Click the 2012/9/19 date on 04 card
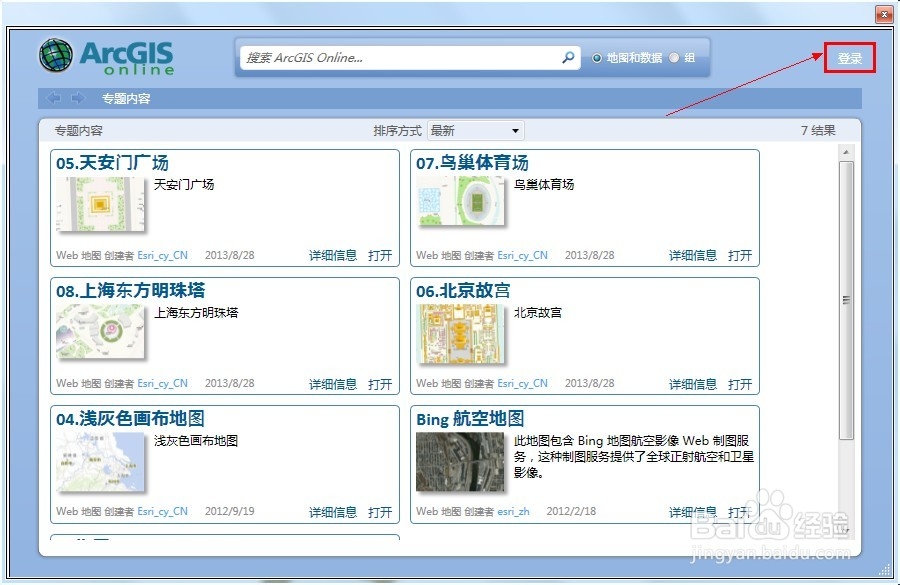The image size is (900, 585). coord(230,511)
